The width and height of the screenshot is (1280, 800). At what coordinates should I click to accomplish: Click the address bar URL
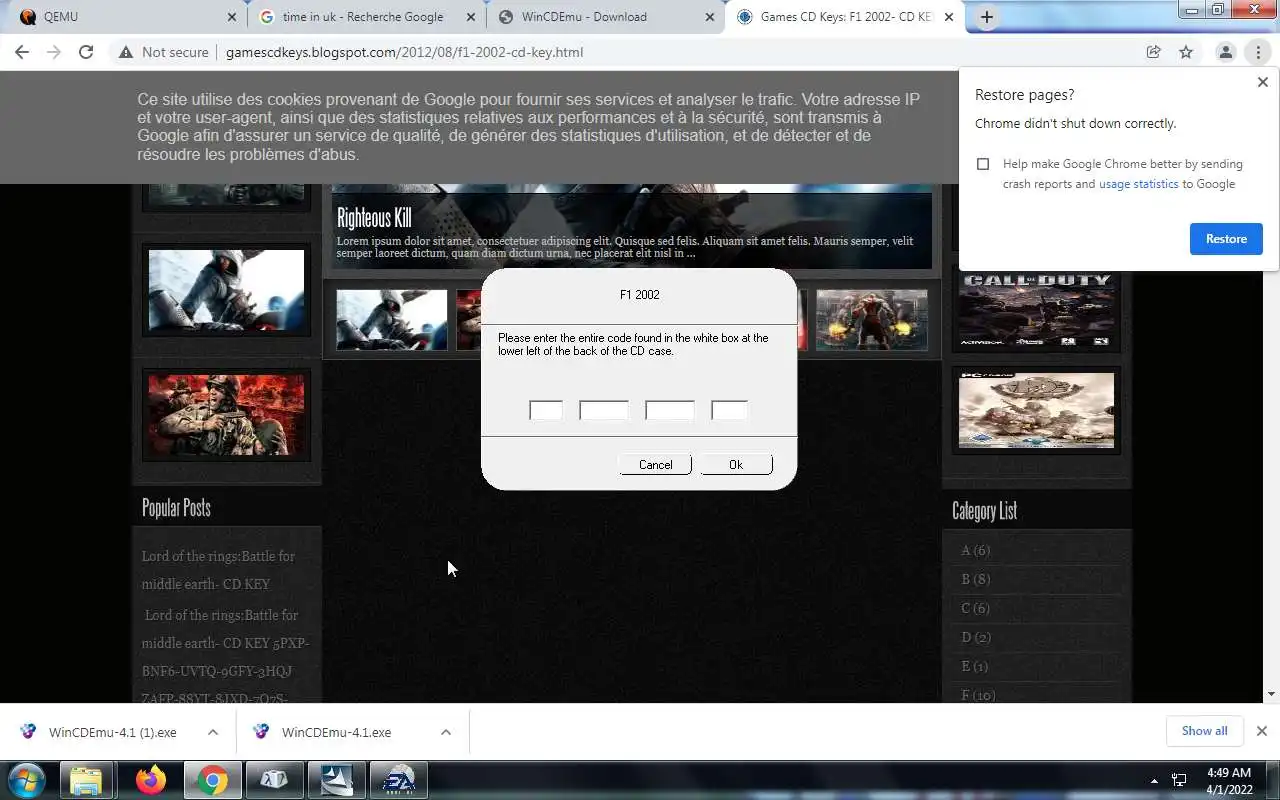[x=404, y=52]
